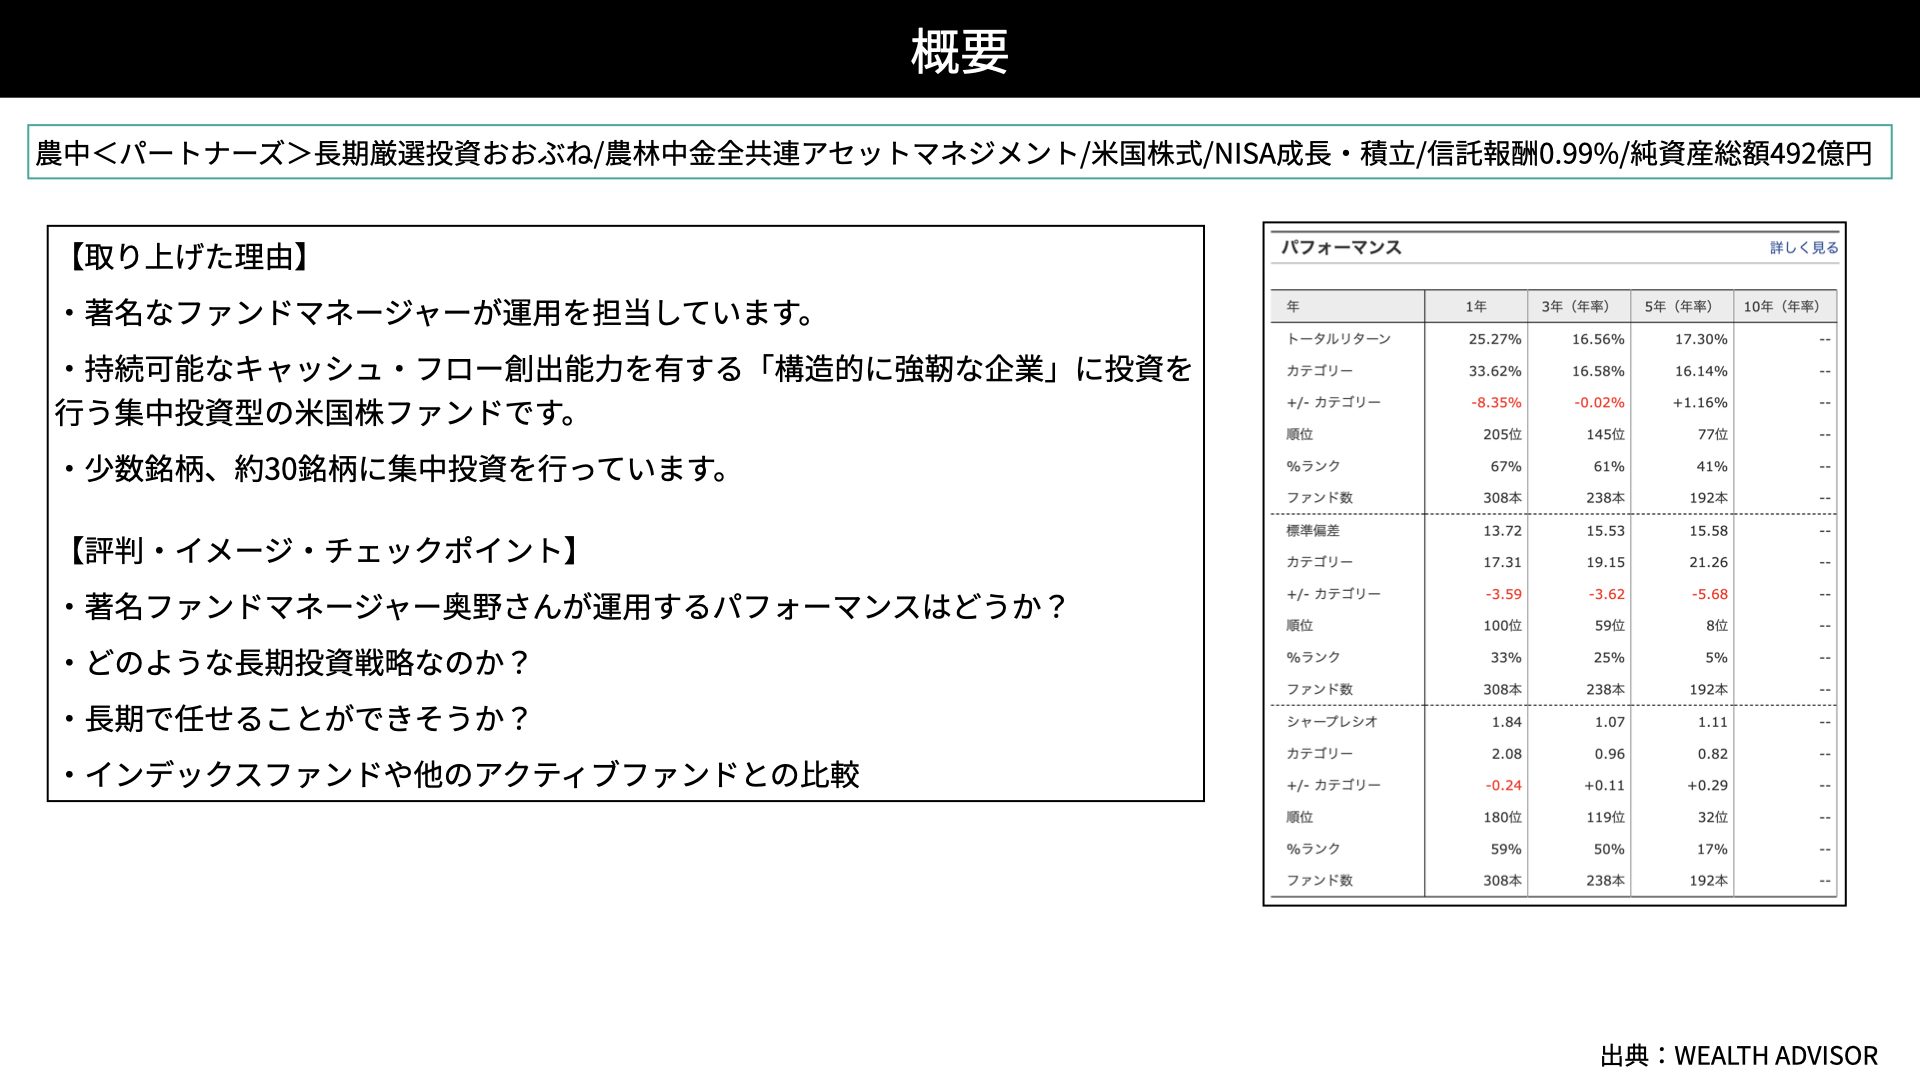The image size is (1920, 1080).
Task: Select the 205位 rank cell
Action: click(1502, 434)
